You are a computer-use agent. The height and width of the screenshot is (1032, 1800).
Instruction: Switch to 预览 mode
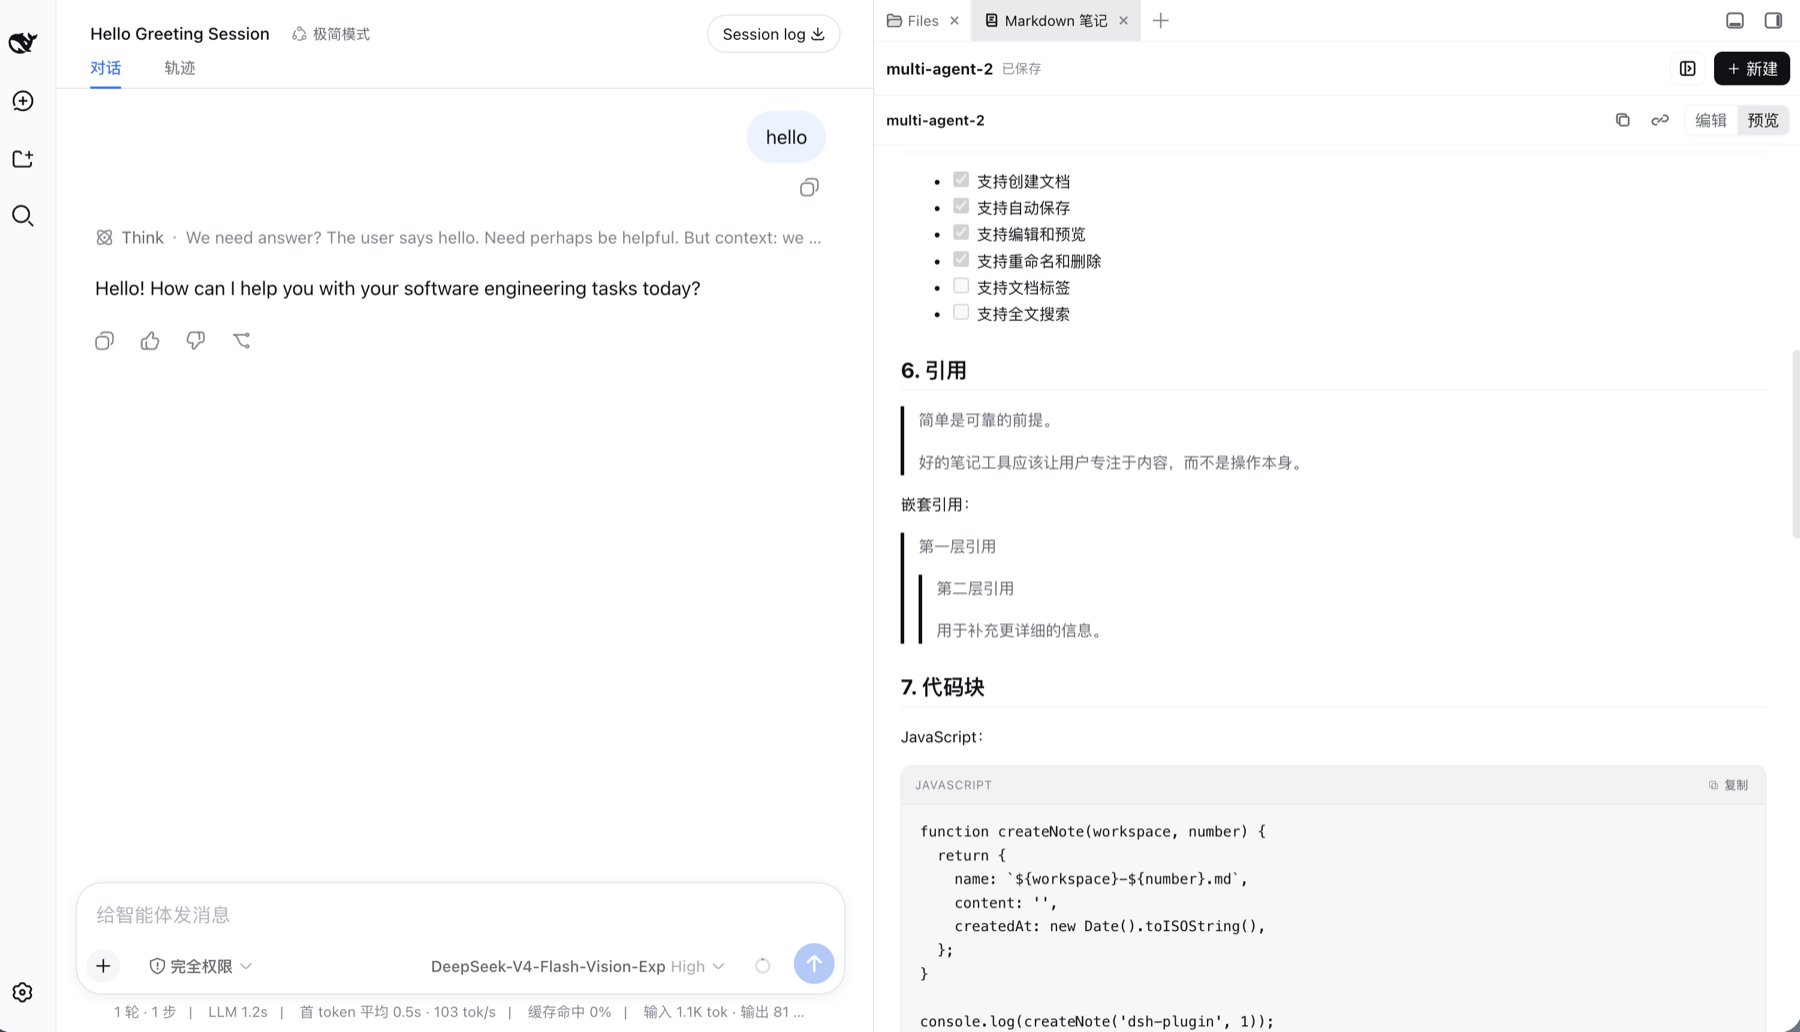coord(1763,120)
